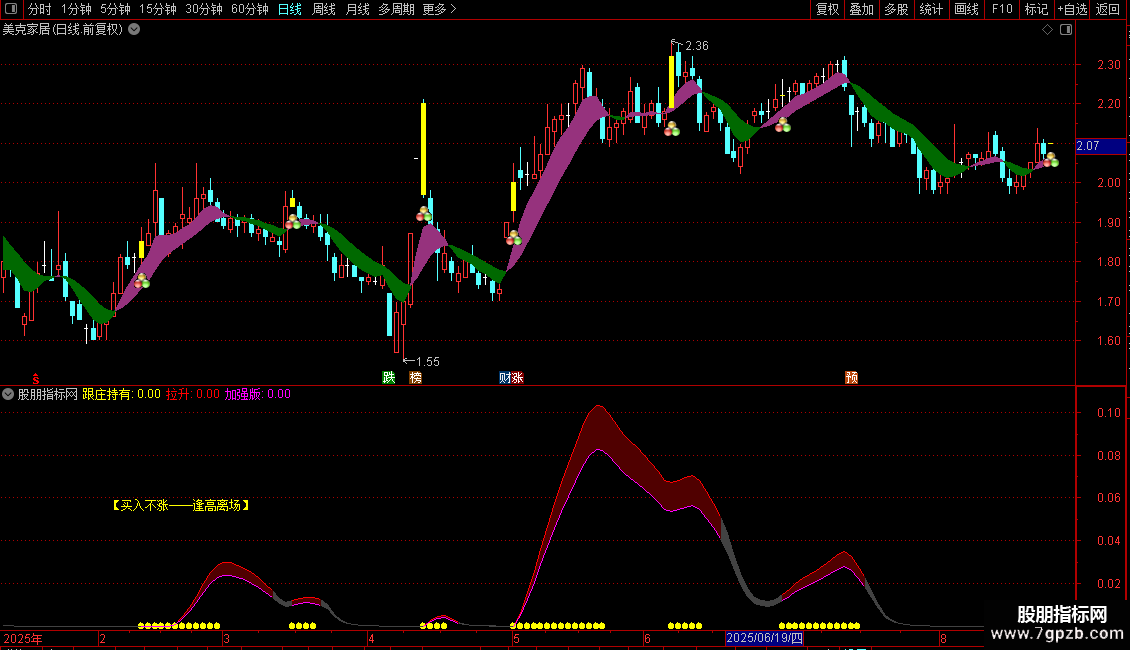
Task: Toggle the split-window square icon above the chart
Action: [x=1066, y=30]
